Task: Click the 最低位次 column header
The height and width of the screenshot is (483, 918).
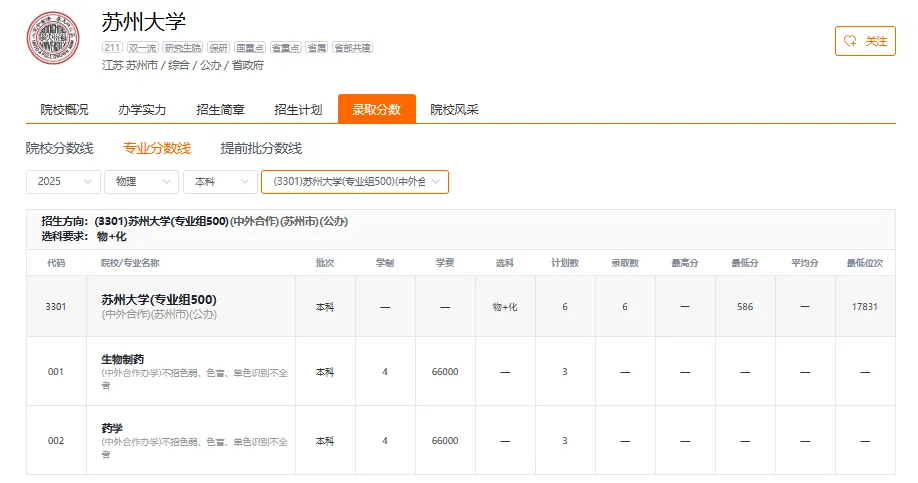Action: [x=865, y=263]
